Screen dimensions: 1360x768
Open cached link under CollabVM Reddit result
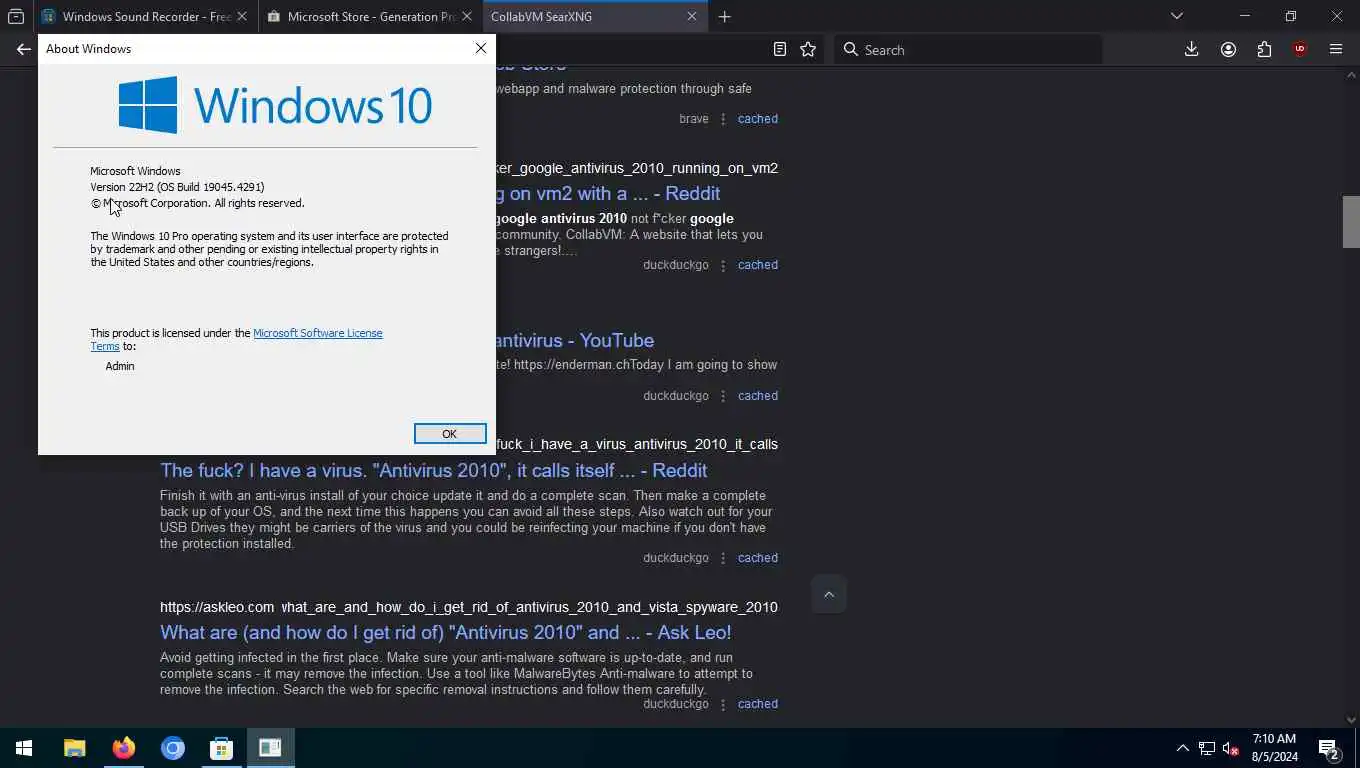click(758, 265)
